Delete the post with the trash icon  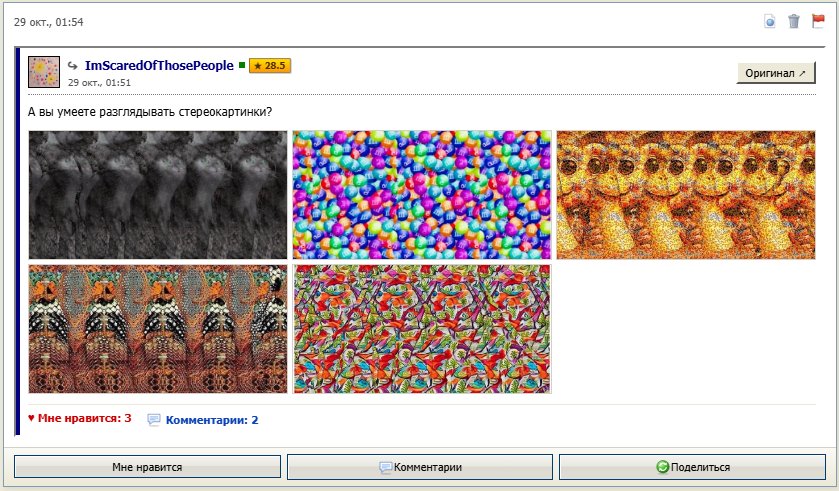coord(794,21)
